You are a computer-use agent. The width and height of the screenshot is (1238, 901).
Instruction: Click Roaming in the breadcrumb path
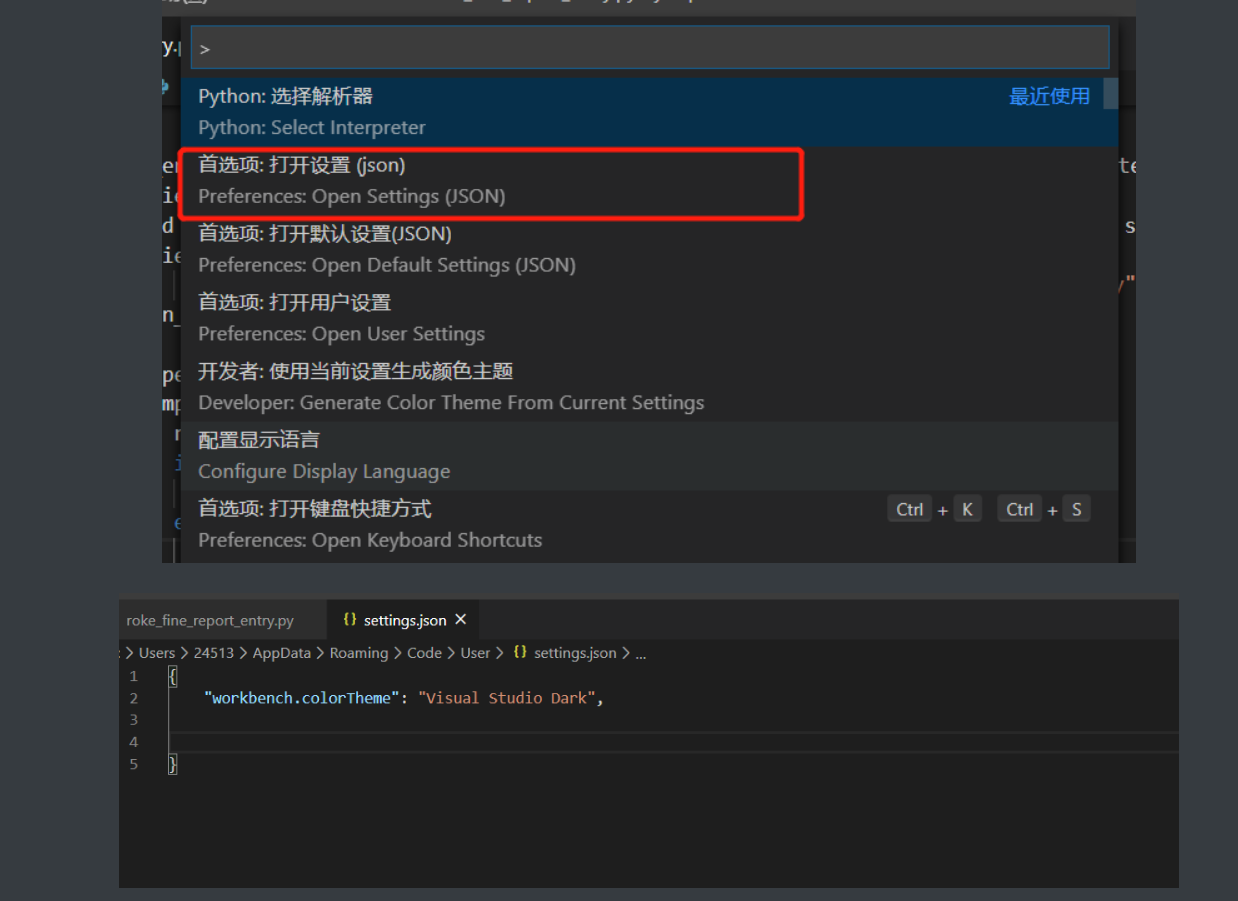click(x=359, y=653)
